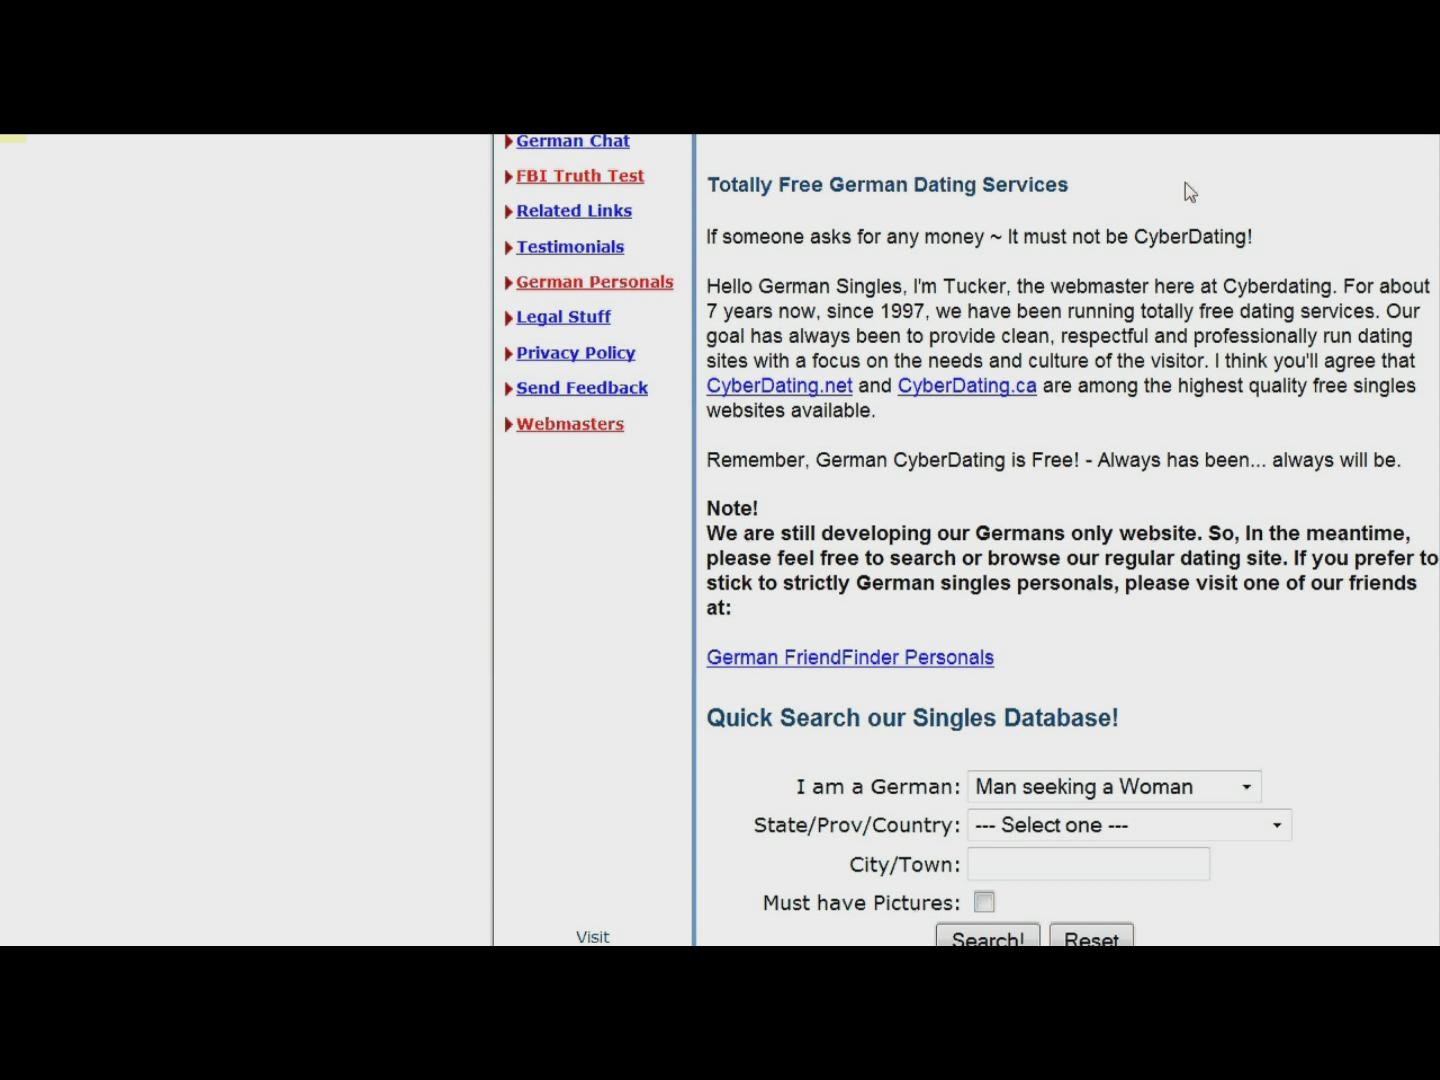The image size is (1440, 1080).
Task: Focus the City/Town text field
Action: [x=1088, y=864]
